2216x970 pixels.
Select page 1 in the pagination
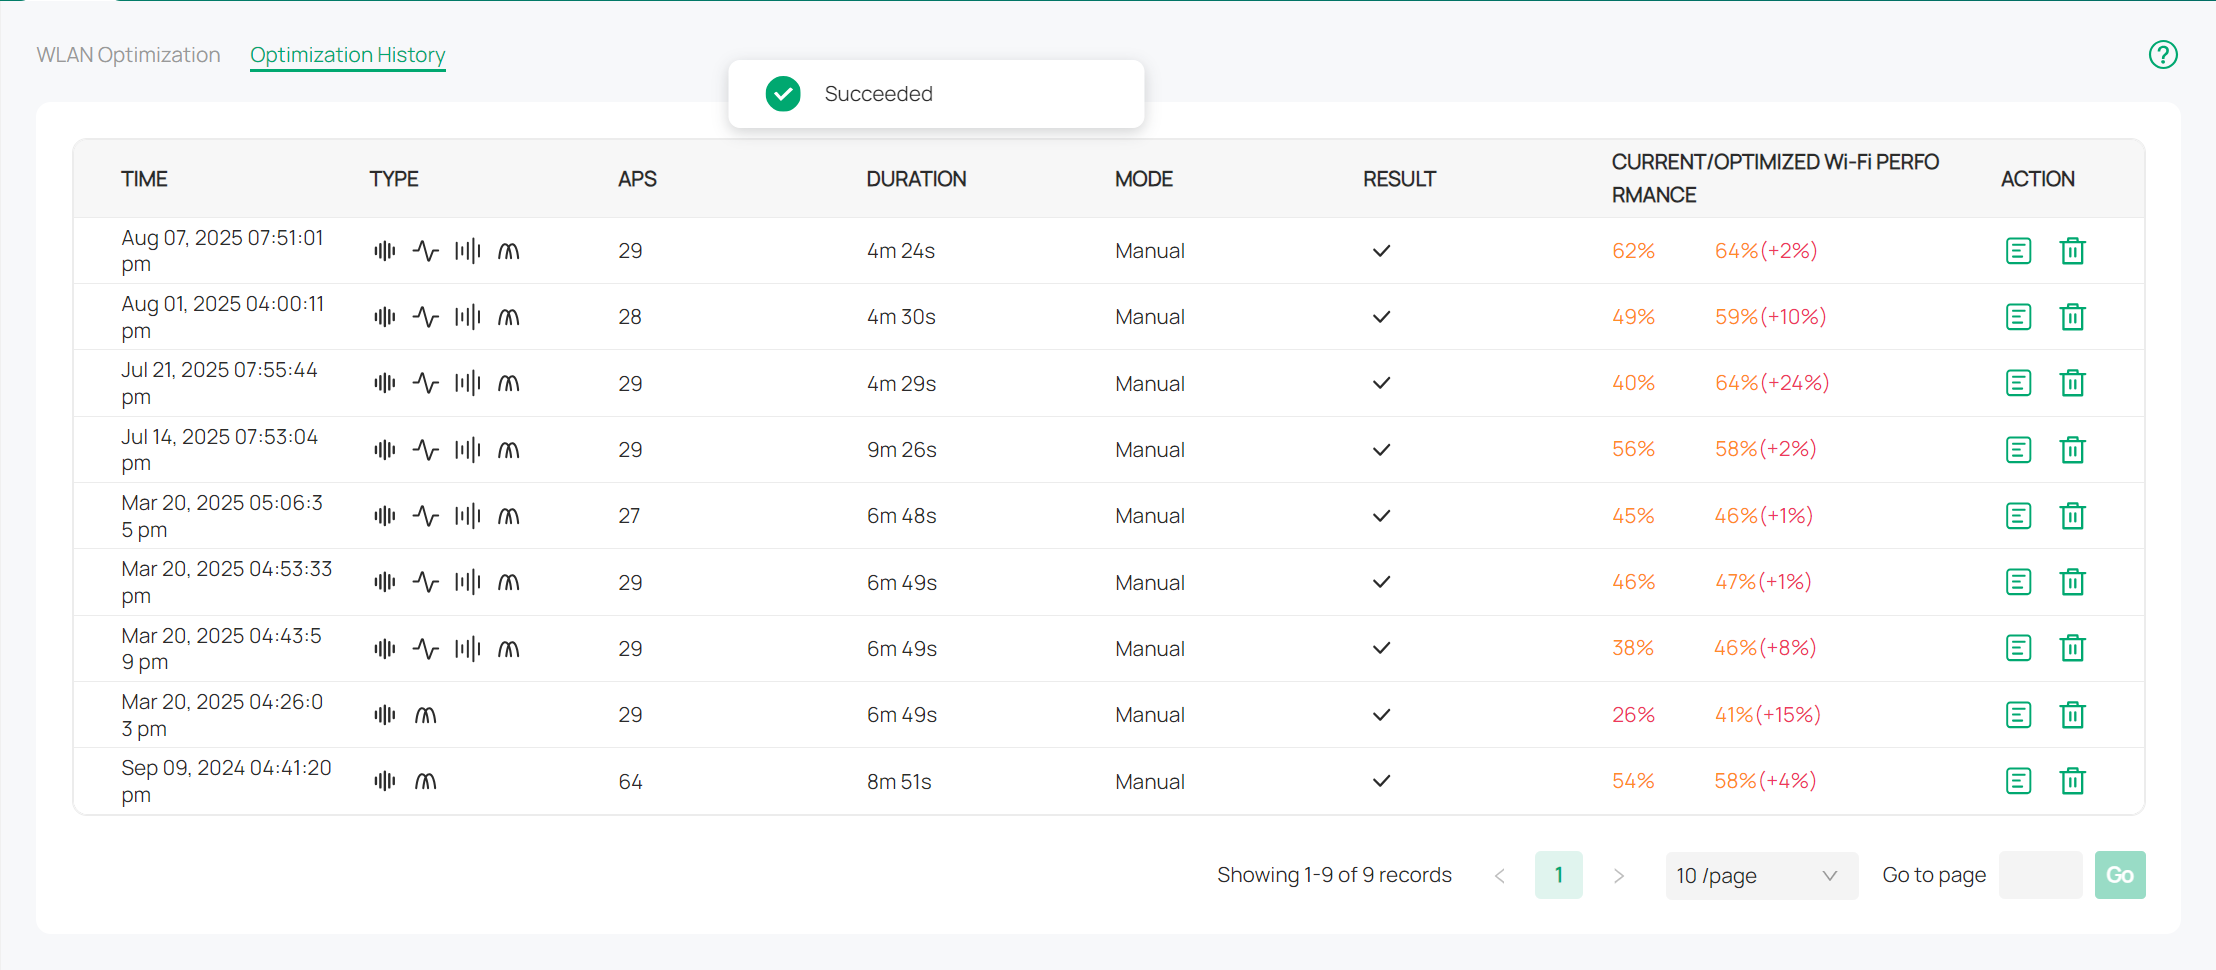tap(1559, 875)
